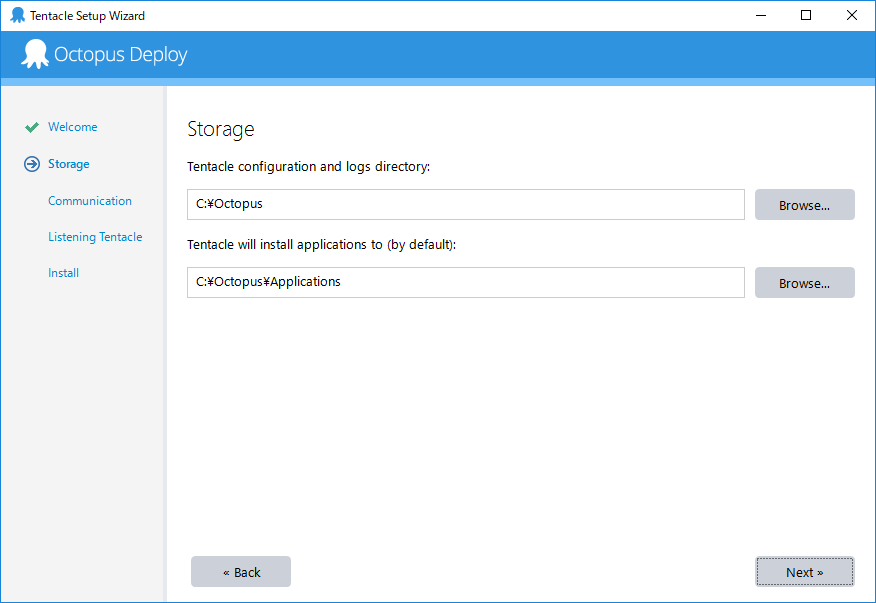
Task: Select the Storage step in sidebar
Action: (x=69, y=164)
